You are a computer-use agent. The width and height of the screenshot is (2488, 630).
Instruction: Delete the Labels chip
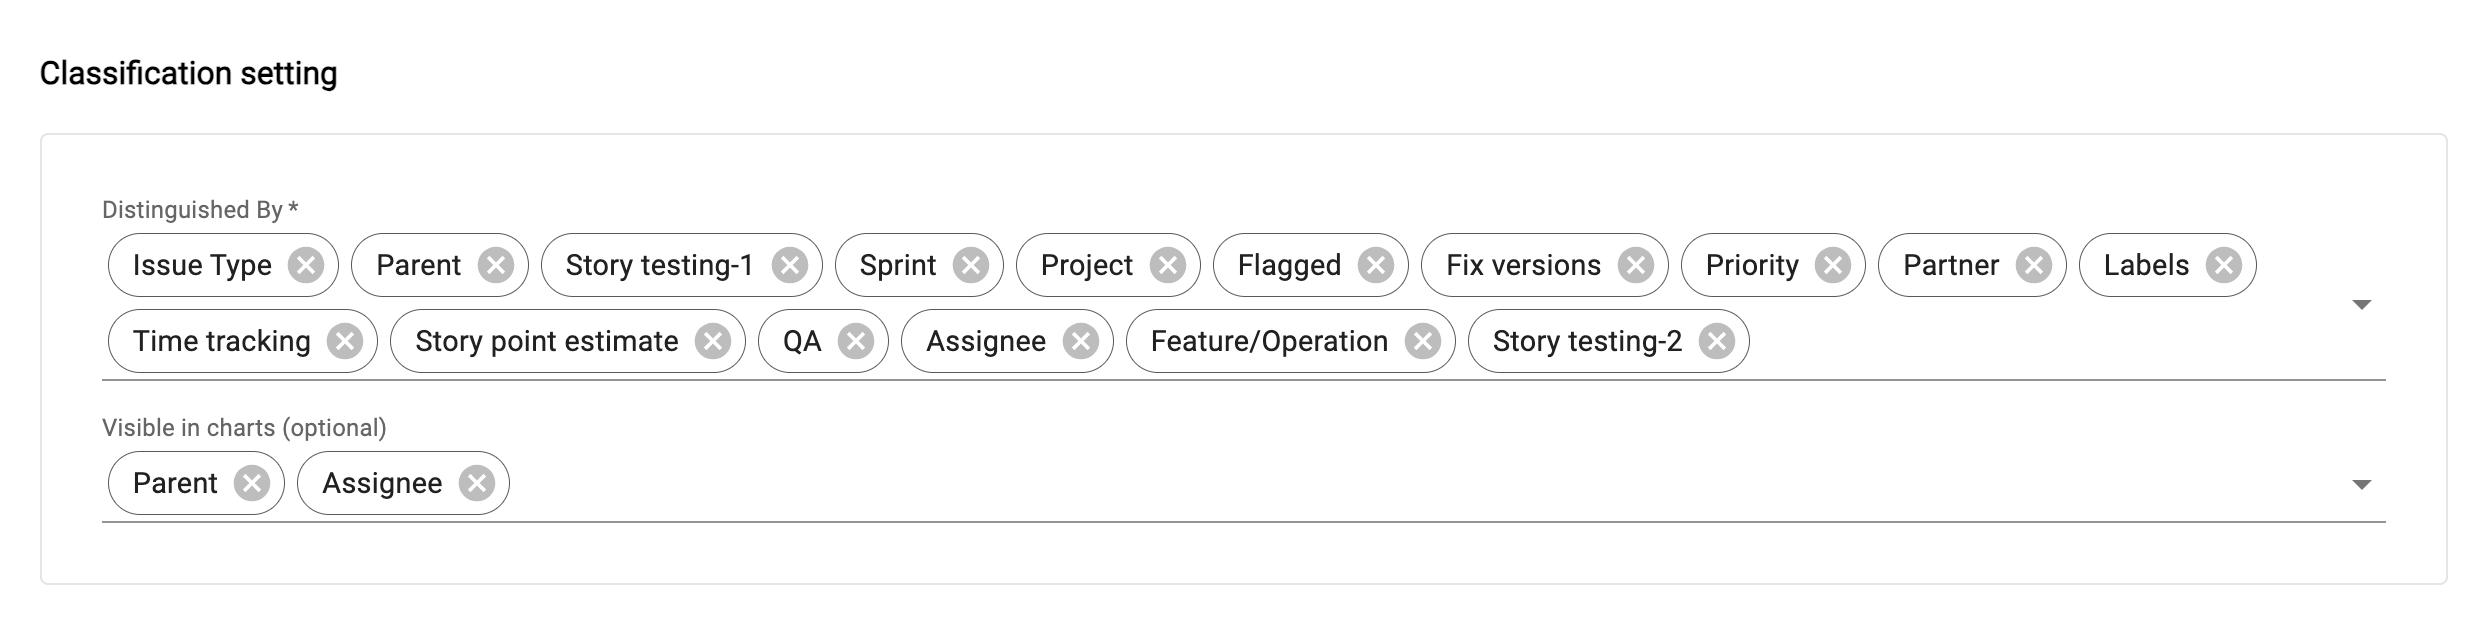(2223, 265)
